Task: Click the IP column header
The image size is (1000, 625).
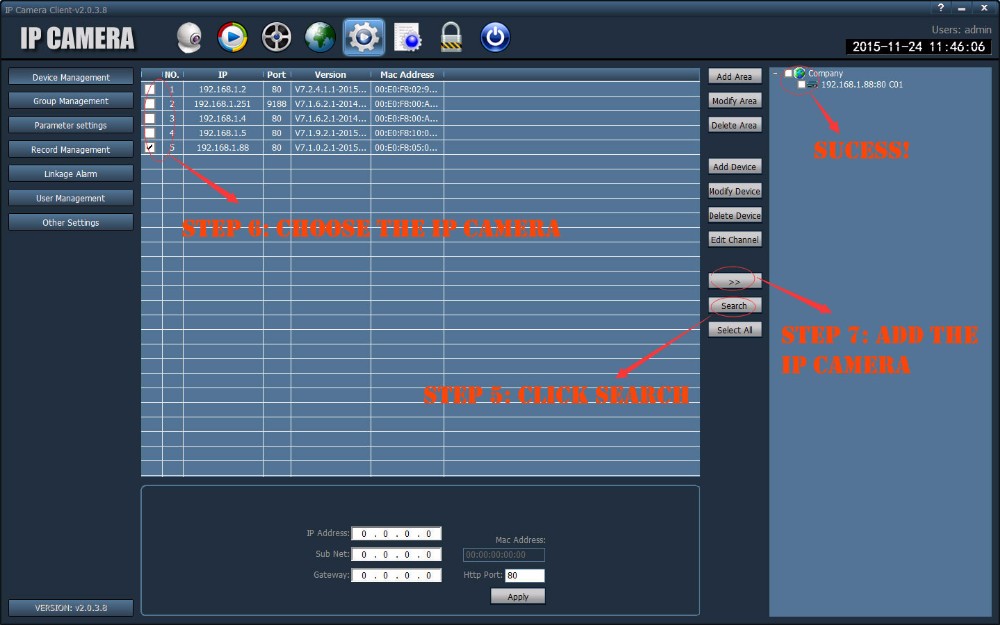Action: point(223,75)
